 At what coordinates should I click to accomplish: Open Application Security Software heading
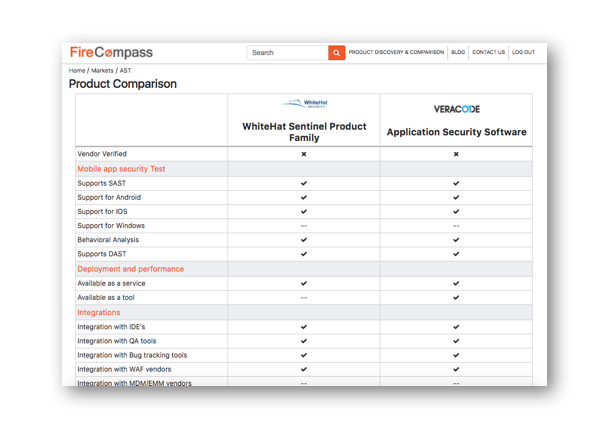(x=456, y=132)
